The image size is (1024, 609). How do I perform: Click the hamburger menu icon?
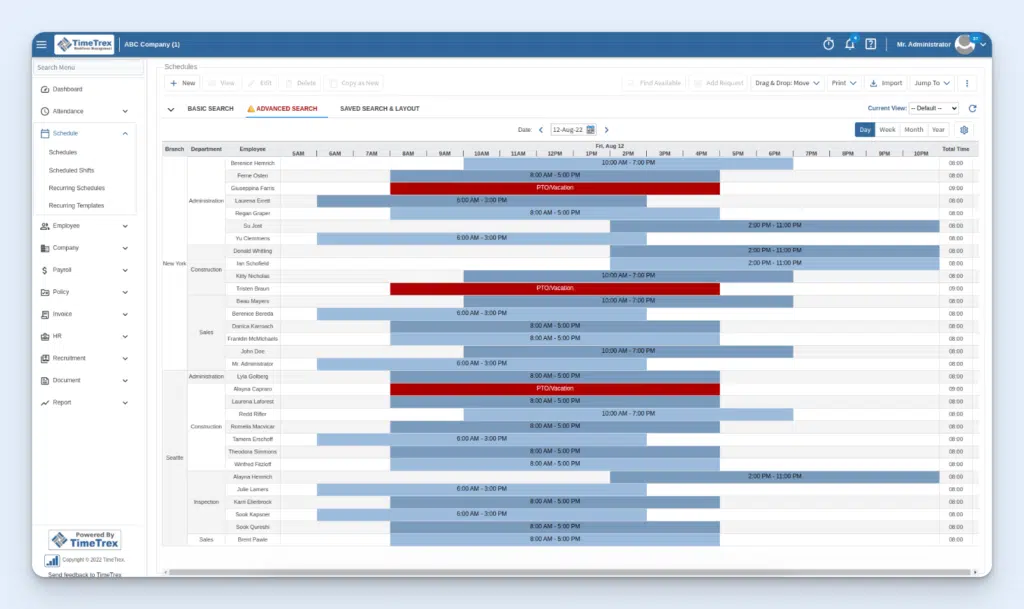click(41, 44)
